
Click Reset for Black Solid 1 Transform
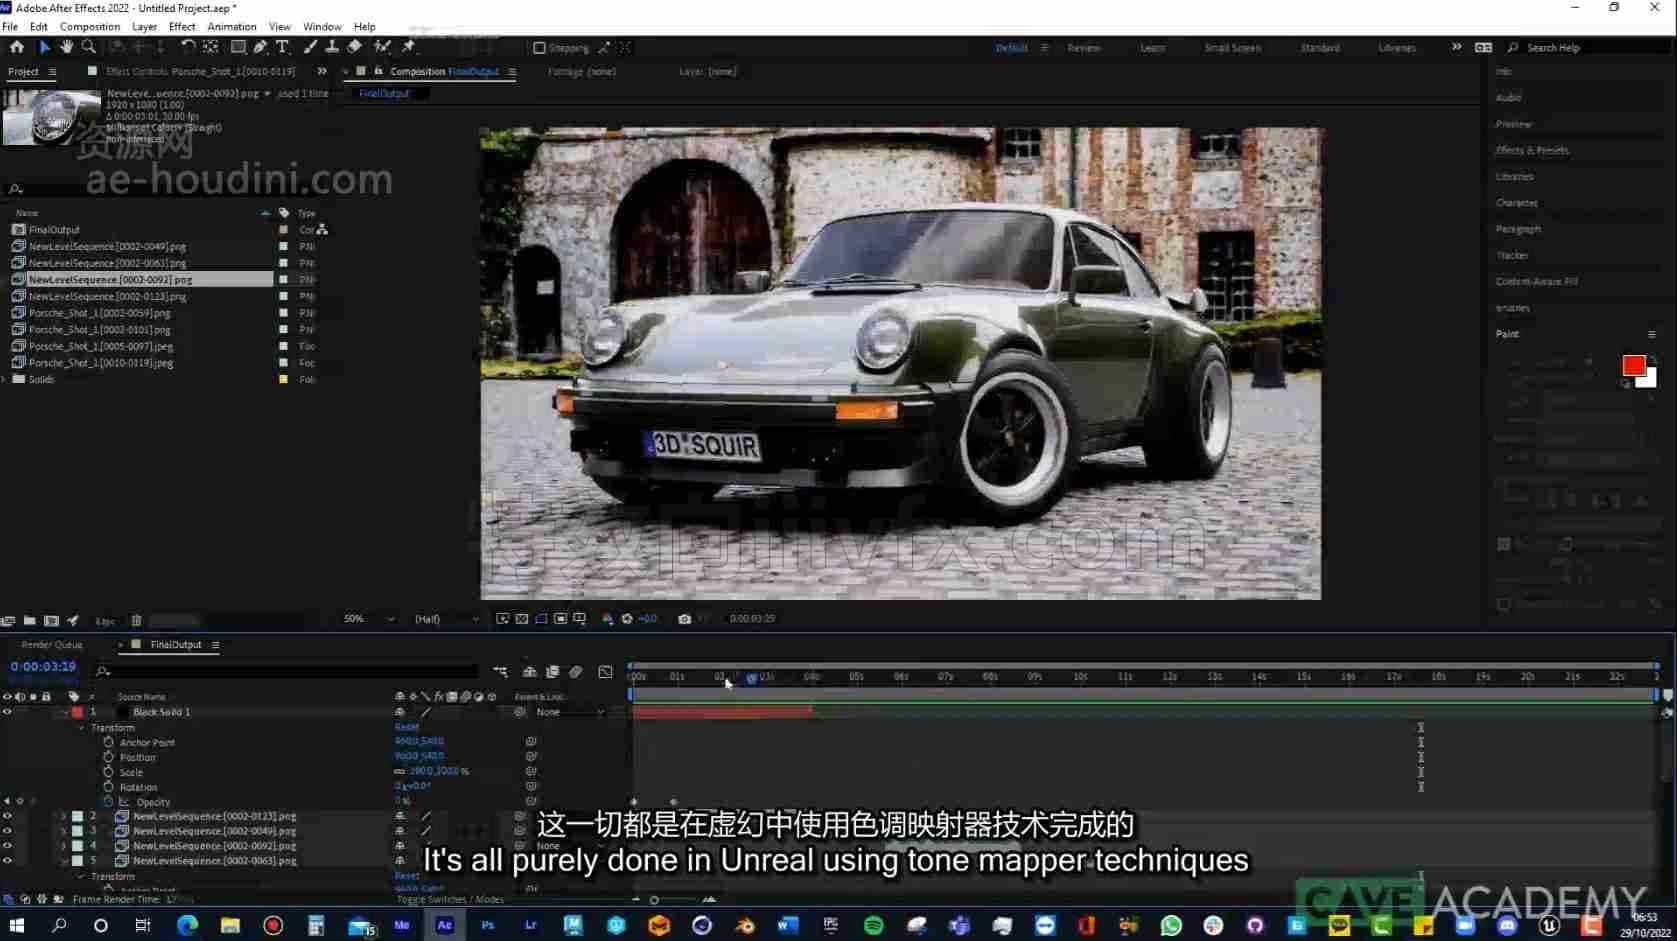coord(406,727)
